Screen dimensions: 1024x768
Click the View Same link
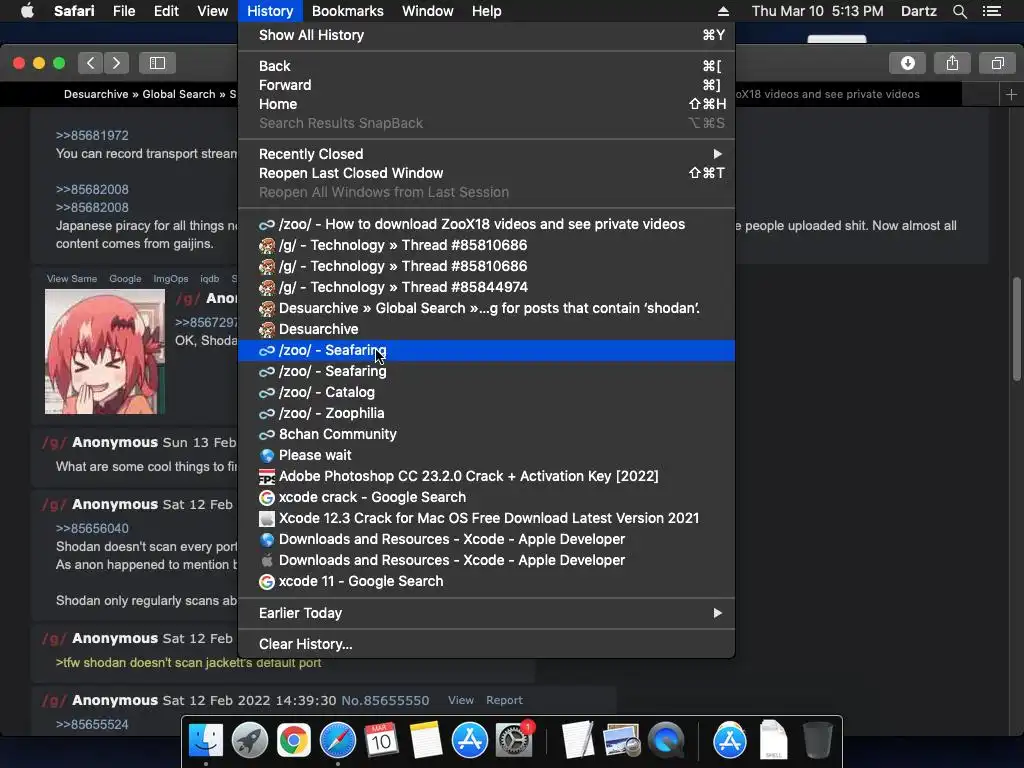72,279
